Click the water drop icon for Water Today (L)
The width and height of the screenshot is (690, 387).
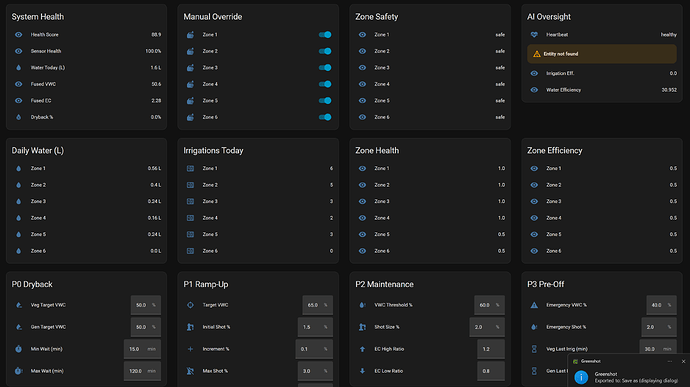click(18, 68)
